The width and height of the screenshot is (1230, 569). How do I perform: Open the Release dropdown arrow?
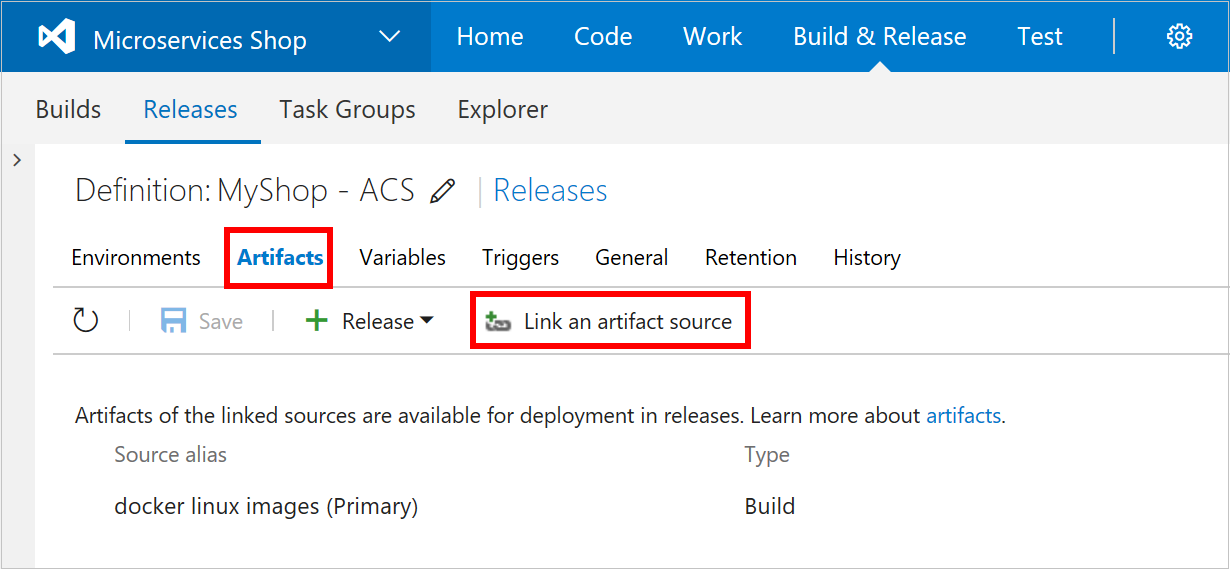tap(427, 321)
